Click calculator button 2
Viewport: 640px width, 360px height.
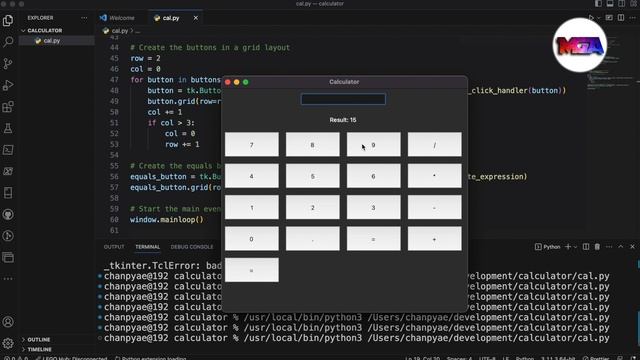click(x=312, y=207)
